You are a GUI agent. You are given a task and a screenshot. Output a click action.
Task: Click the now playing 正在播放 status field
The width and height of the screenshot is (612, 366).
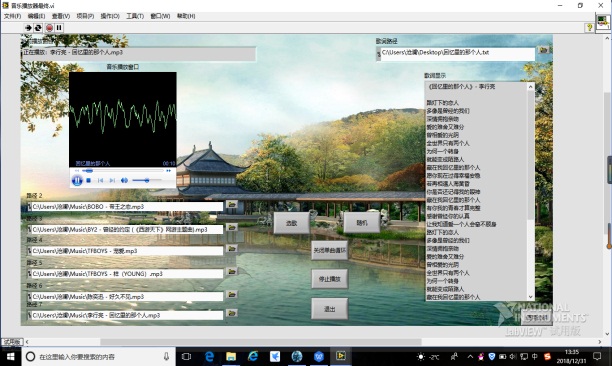[x=139, y=53]
